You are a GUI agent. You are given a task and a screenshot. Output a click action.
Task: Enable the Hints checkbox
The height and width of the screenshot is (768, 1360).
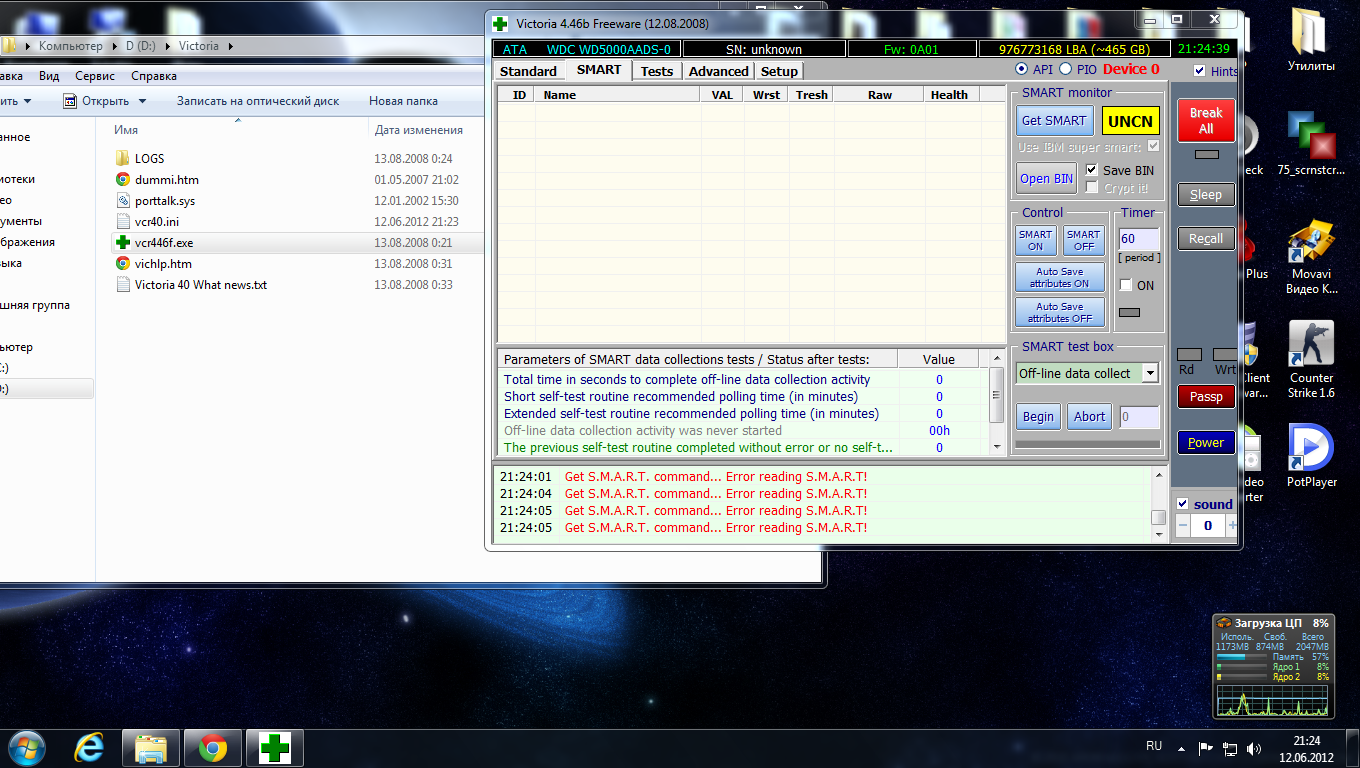(1200, 71)
